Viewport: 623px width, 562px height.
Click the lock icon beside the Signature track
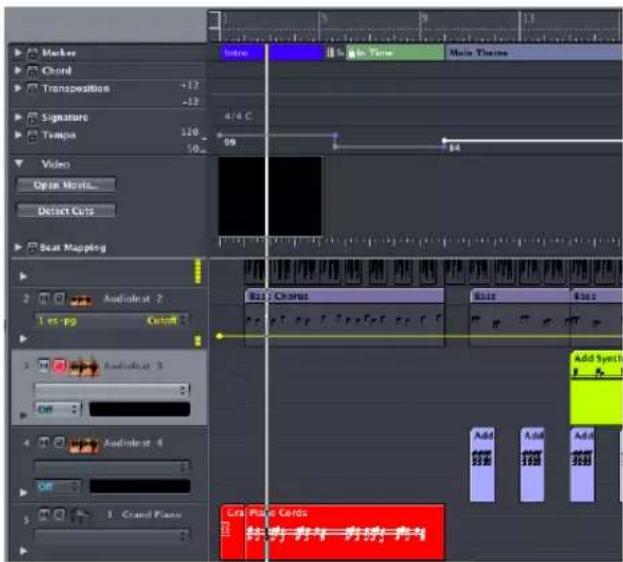point(32,118)
